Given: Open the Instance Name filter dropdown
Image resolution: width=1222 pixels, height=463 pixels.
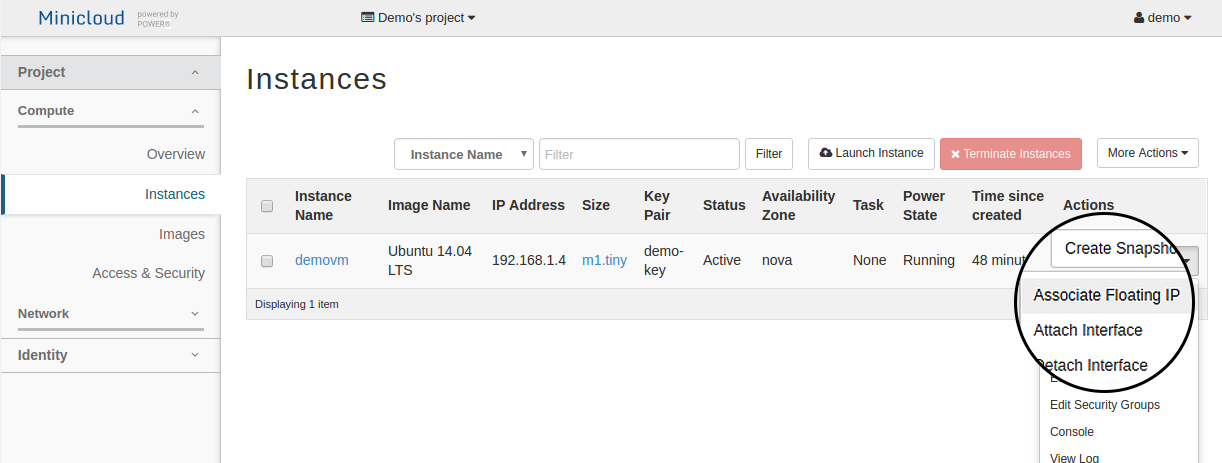Looking at the screenshot, I should coord(464,154).
